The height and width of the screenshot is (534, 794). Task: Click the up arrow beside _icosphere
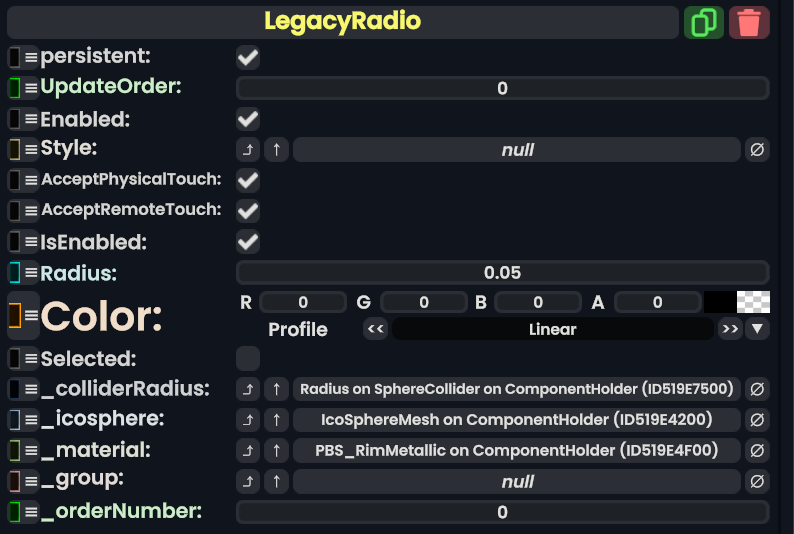pos(278,419)
